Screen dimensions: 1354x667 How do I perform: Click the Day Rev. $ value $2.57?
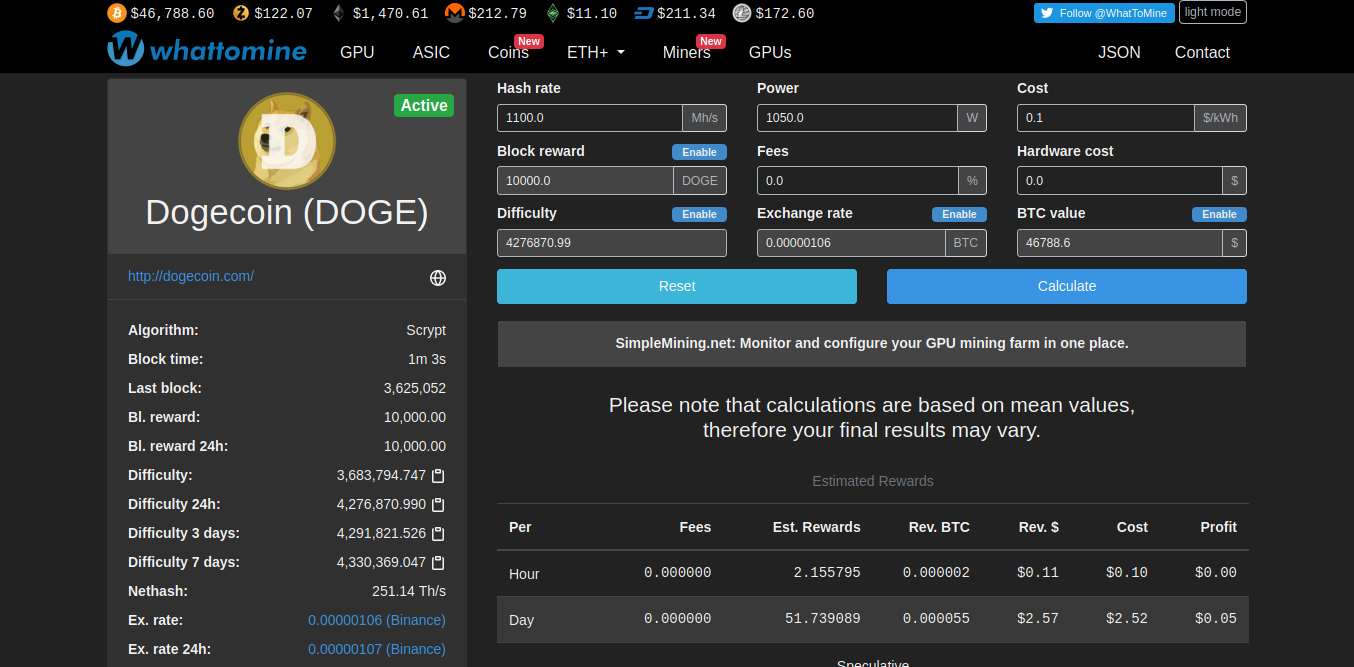pos(1040,619)
